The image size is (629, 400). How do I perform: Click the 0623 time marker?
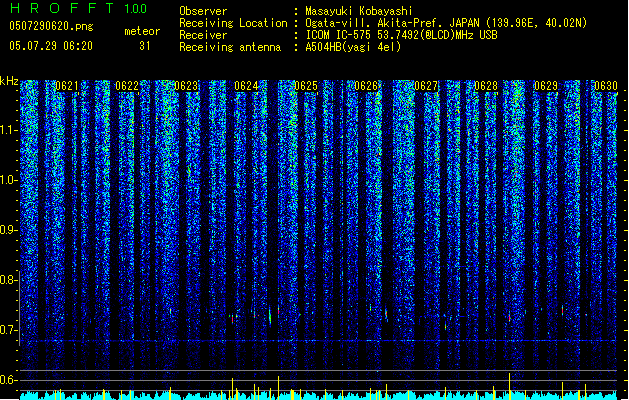[x=186, y=86]
